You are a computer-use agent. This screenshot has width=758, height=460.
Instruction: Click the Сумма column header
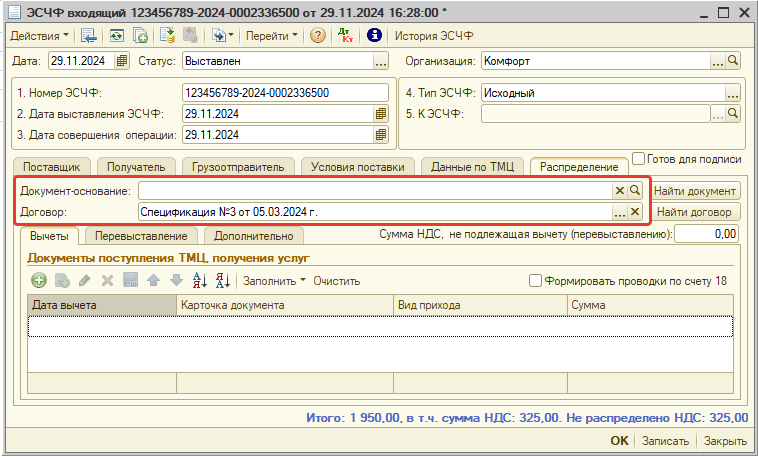pos(650,305)
